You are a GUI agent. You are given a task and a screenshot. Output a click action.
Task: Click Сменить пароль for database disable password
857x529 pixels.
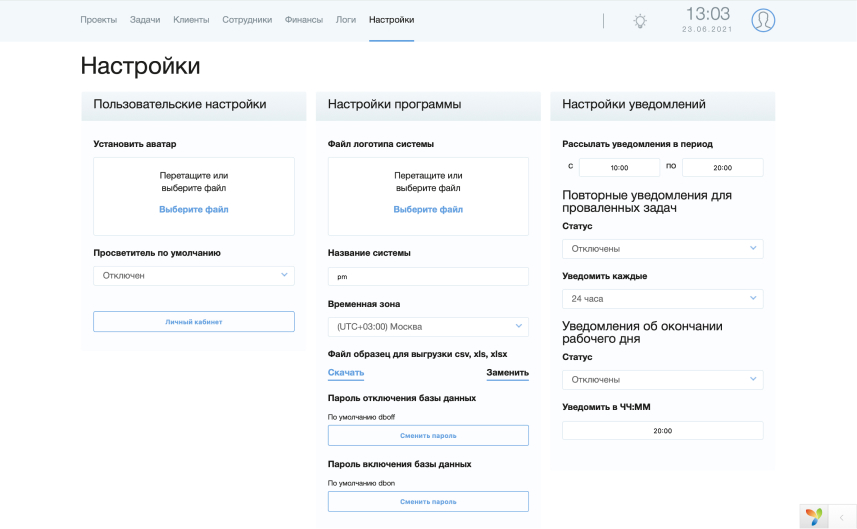point(428,436)
